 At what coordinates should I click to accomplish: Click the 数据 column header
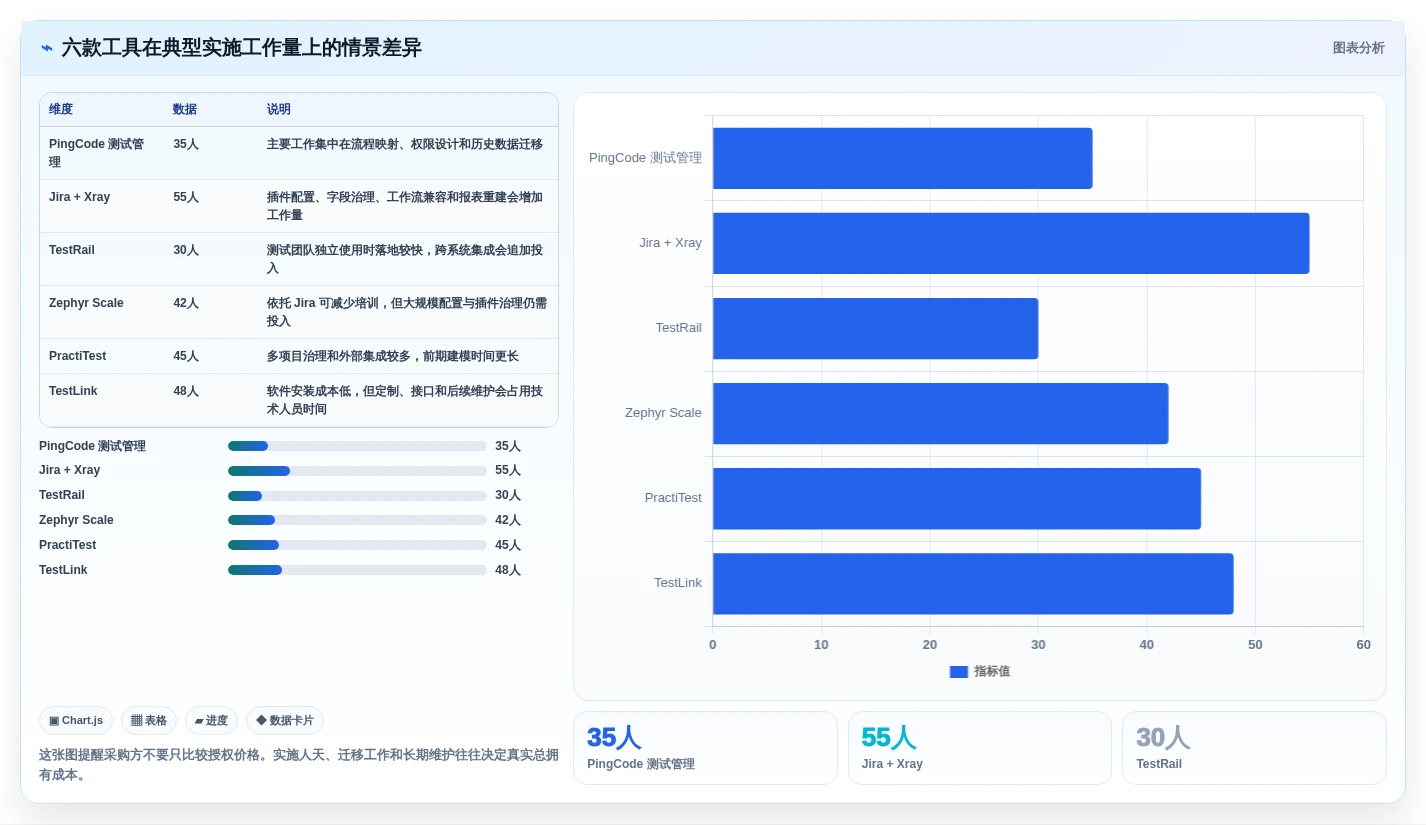(x=211, y=110)
